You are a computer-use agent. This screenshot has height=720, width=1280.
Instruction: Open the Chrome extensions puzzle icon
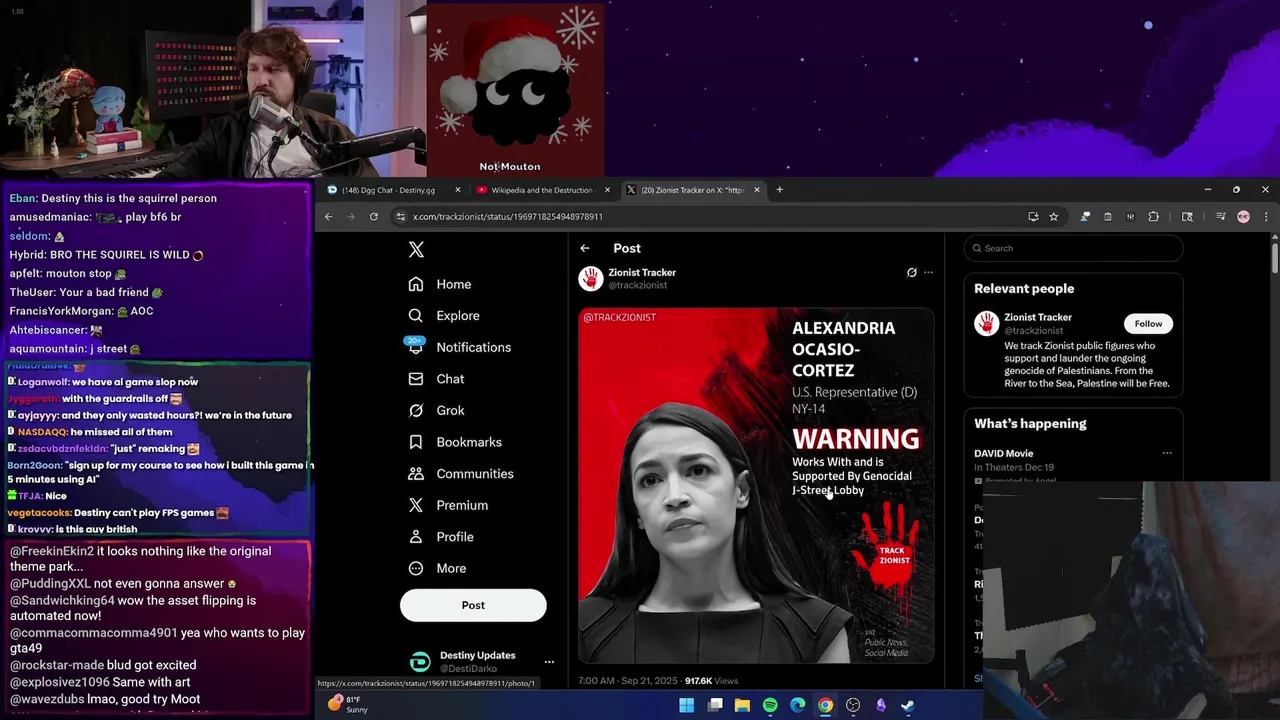[x=1153, y=216]
